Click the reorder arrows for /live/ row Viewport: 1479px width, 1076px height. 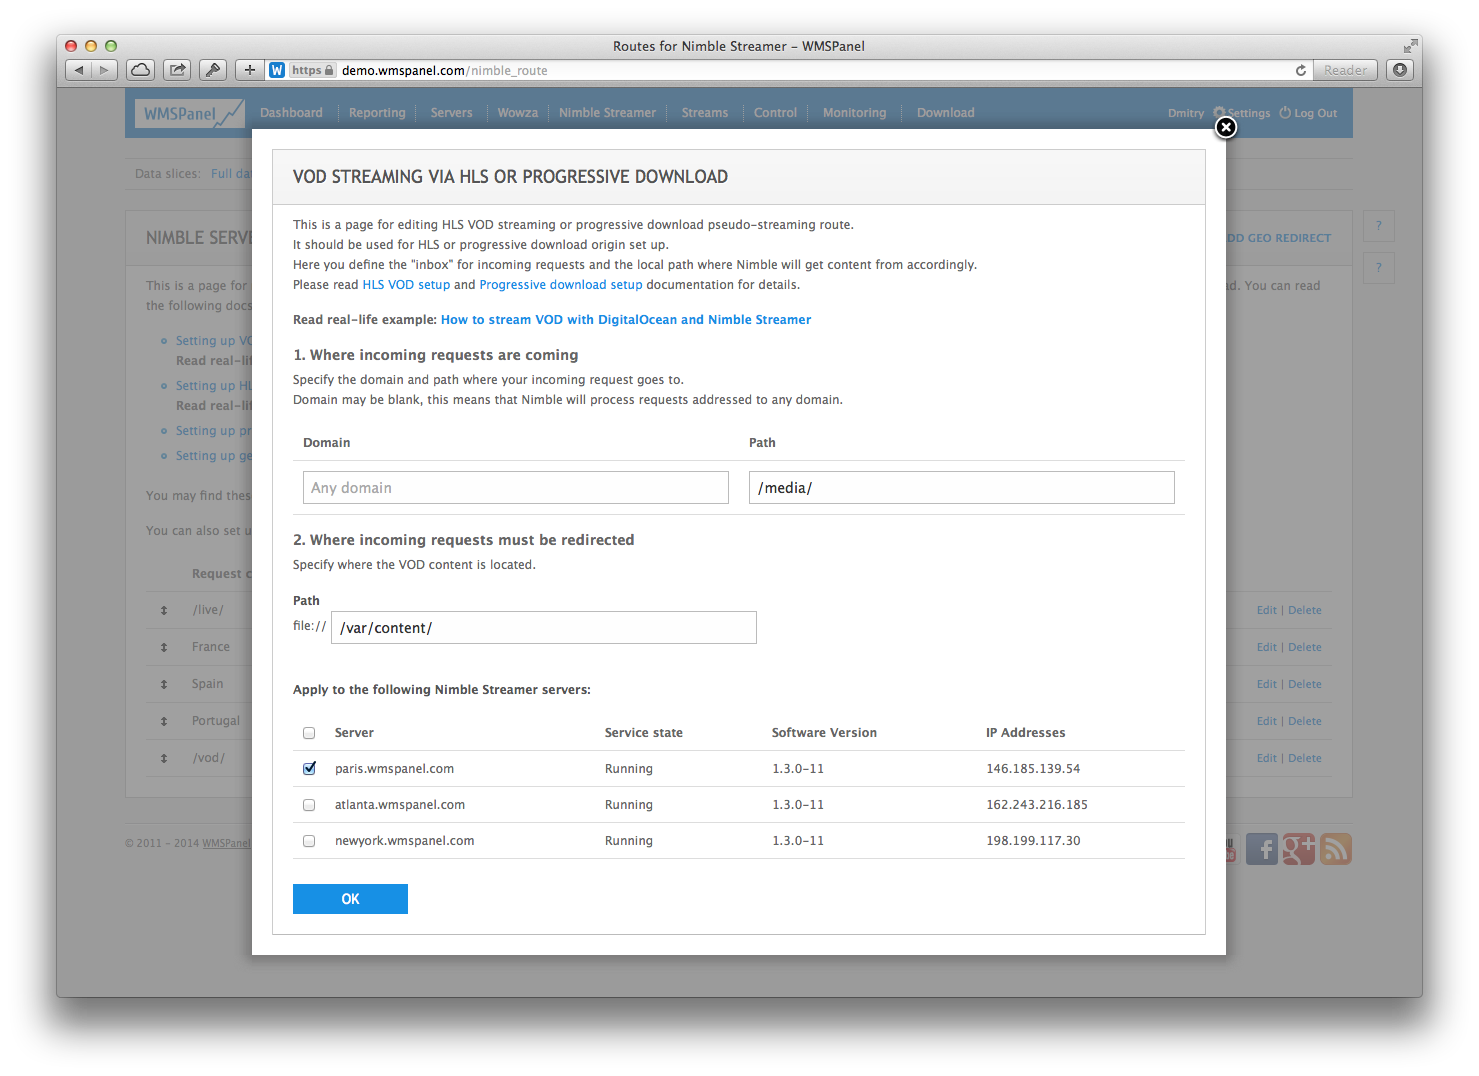(164, 610)
